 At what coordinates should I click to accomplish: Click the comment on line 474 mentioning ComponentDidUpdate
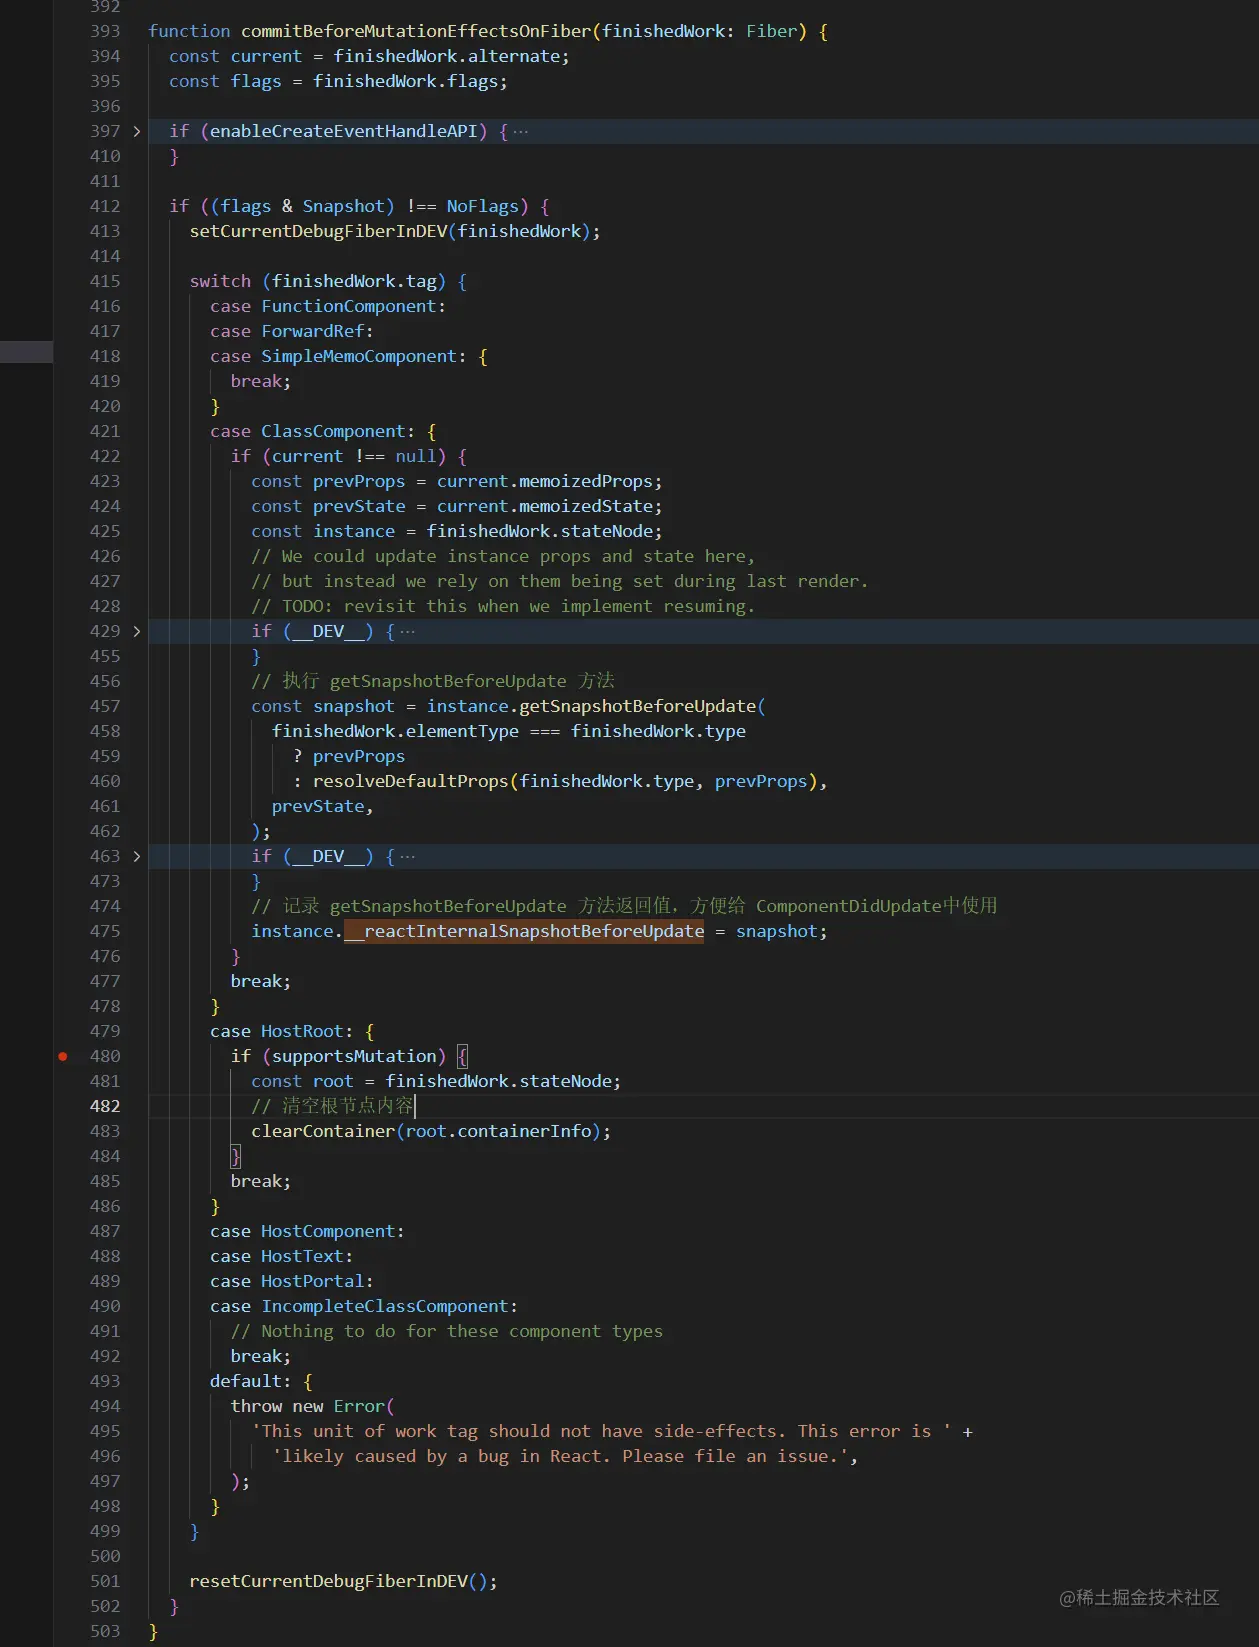625,906
